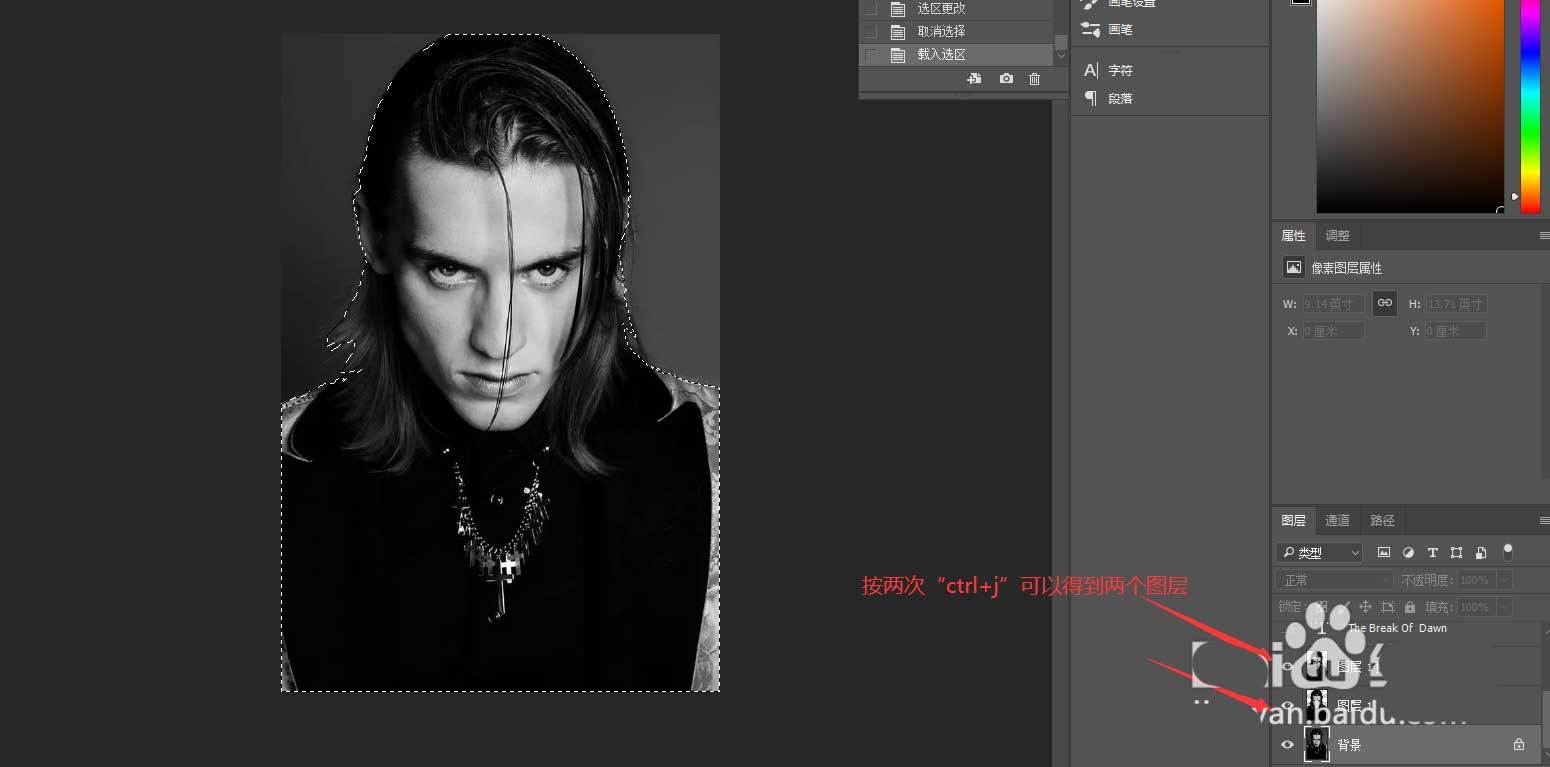The width and height of the screenshot is (1550, 767).
Task: Click the 不透明度 opacity value field
Action: pos(1476,580)
